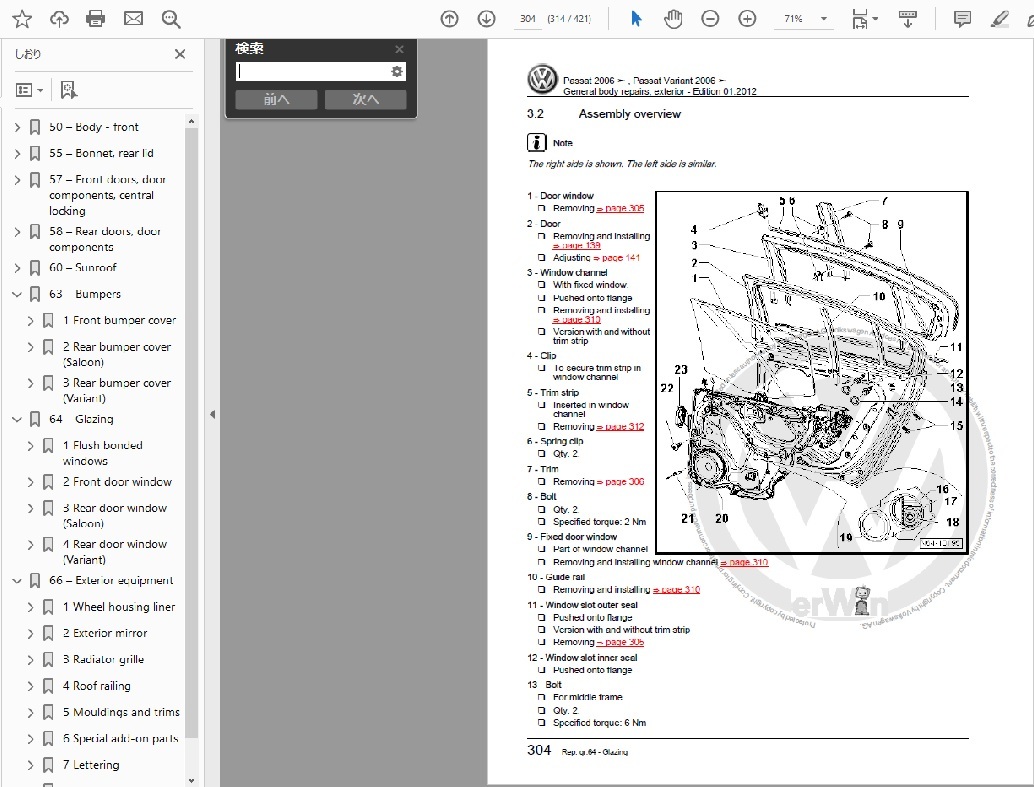The height and width of the screenshot is (787, 1034).
Task: Click the scrolling mode keyboard icon
Action: (x=907, y=19)
